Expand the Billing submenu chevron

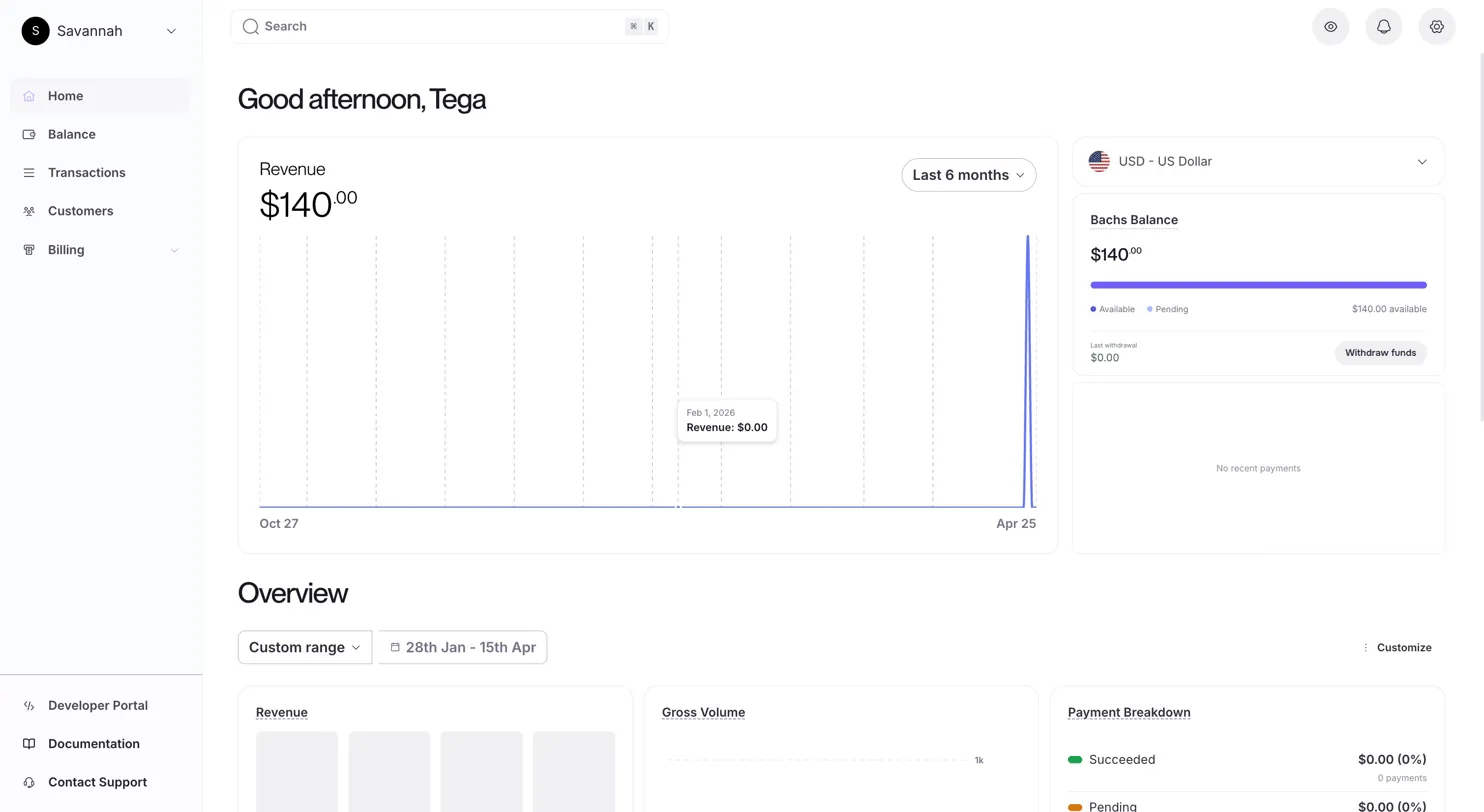point(174,250)
